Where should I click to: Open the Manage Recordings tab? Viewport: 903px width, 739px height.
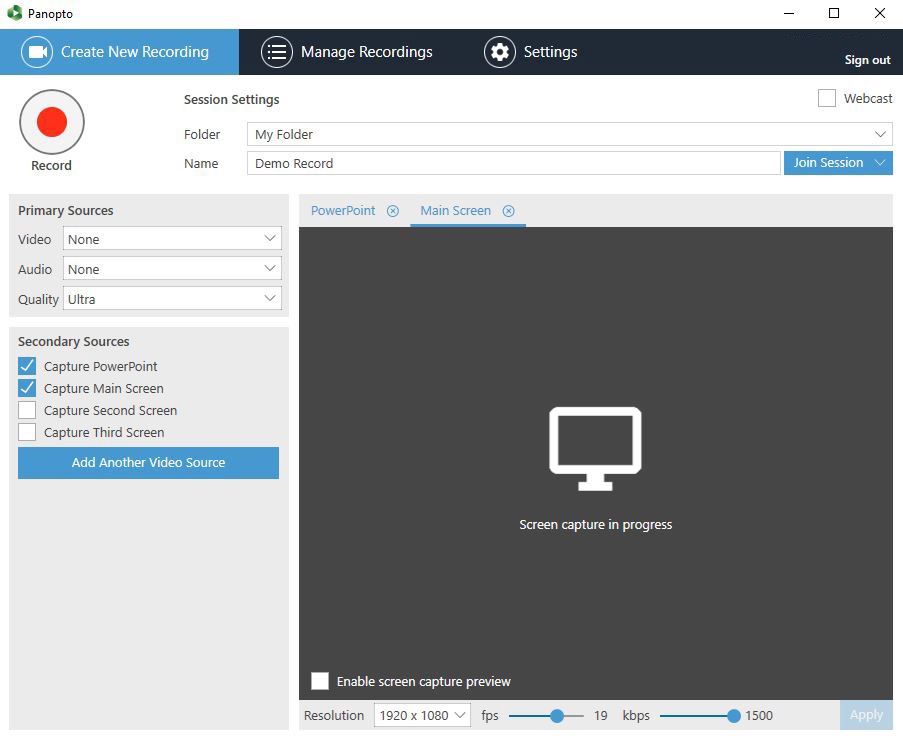[x=366, y=52]
